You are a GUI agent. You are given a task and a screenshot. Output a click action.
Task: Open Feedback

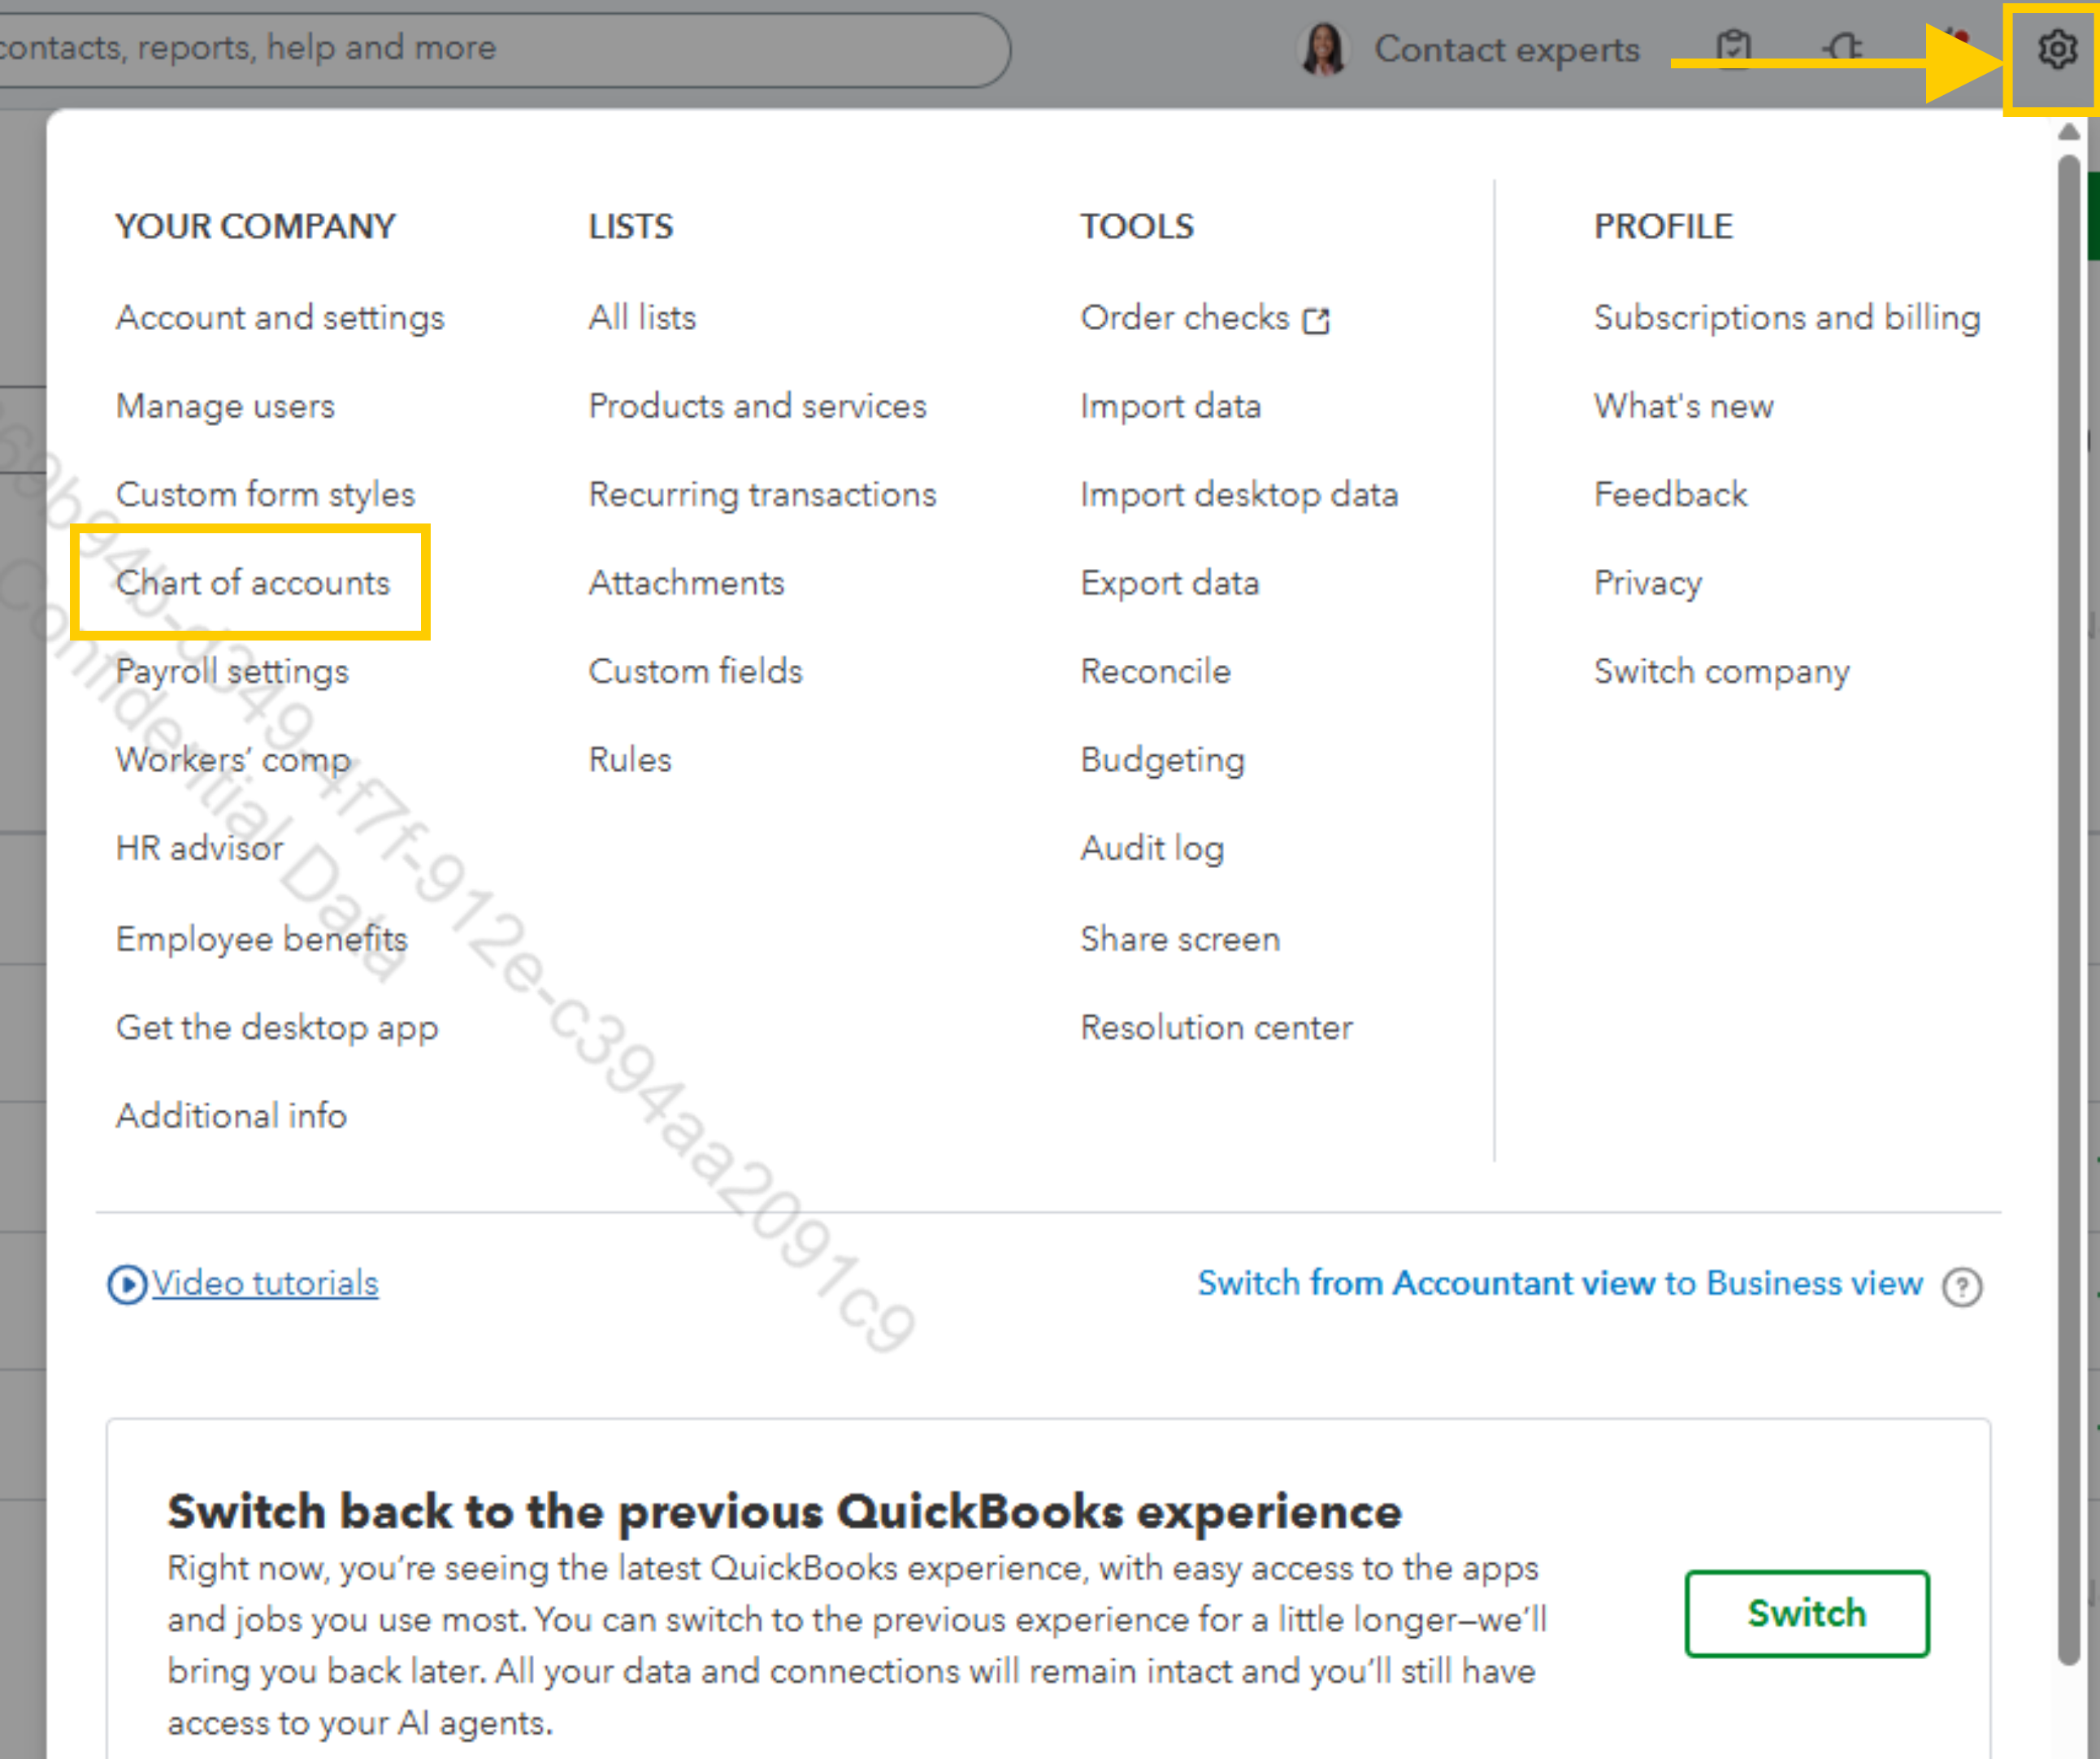pos(1671,495)
